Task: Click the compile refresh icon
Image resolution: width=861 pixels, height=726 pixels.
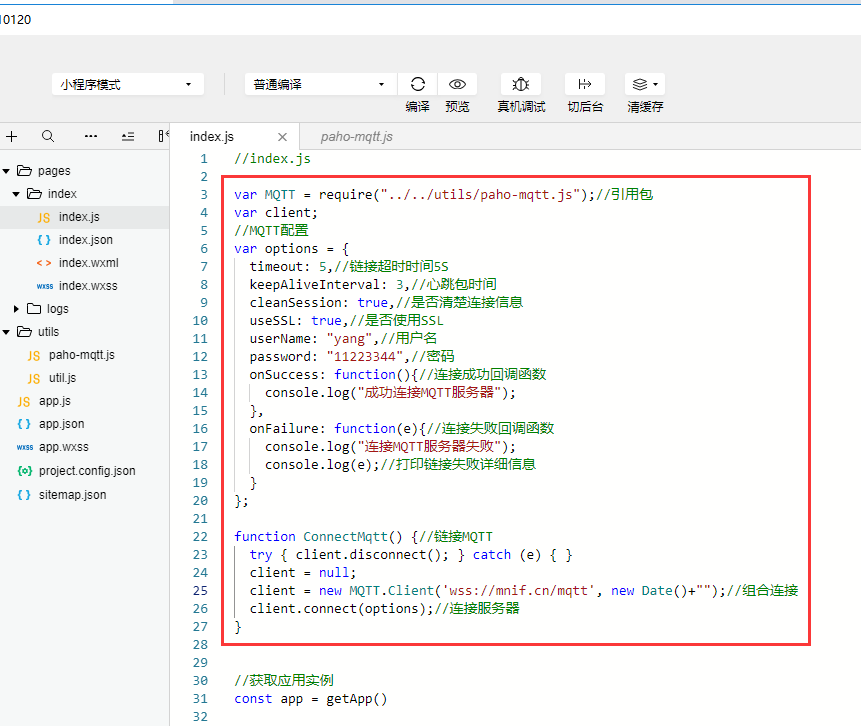Action: [x=418, y=84]
